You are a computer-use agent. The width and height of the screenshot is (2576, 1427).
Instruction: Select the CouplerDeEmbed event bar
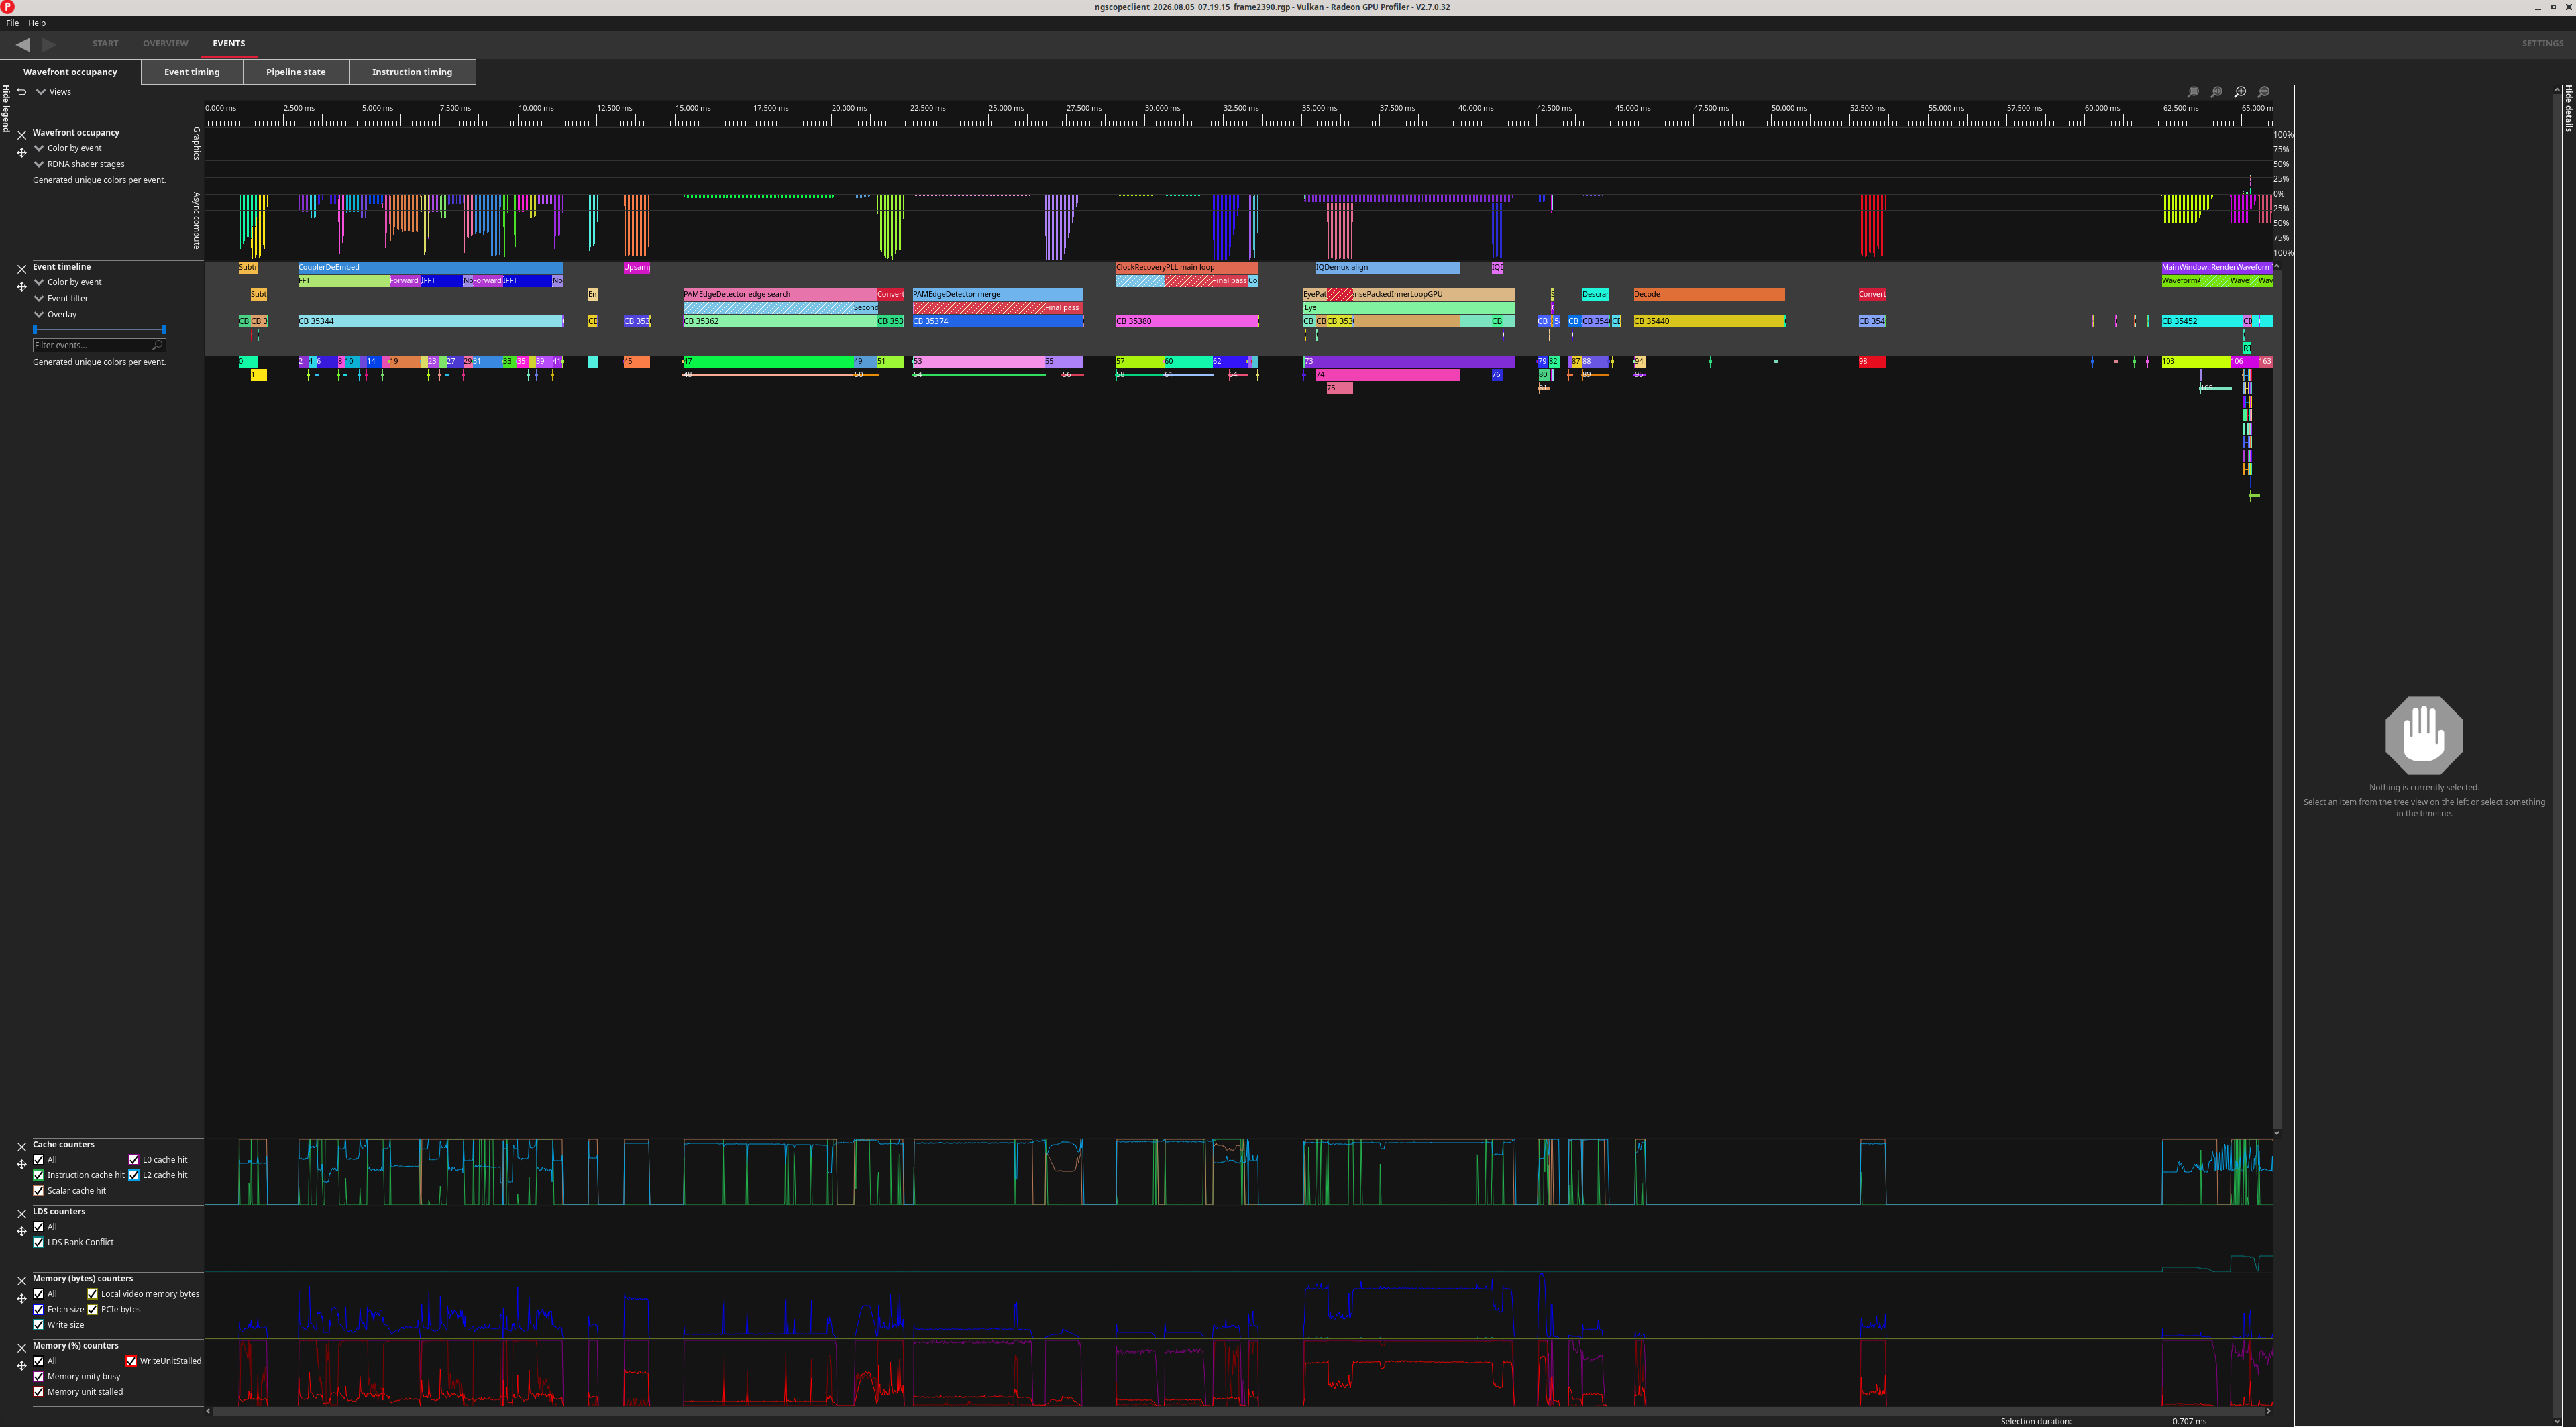point(430,267)
